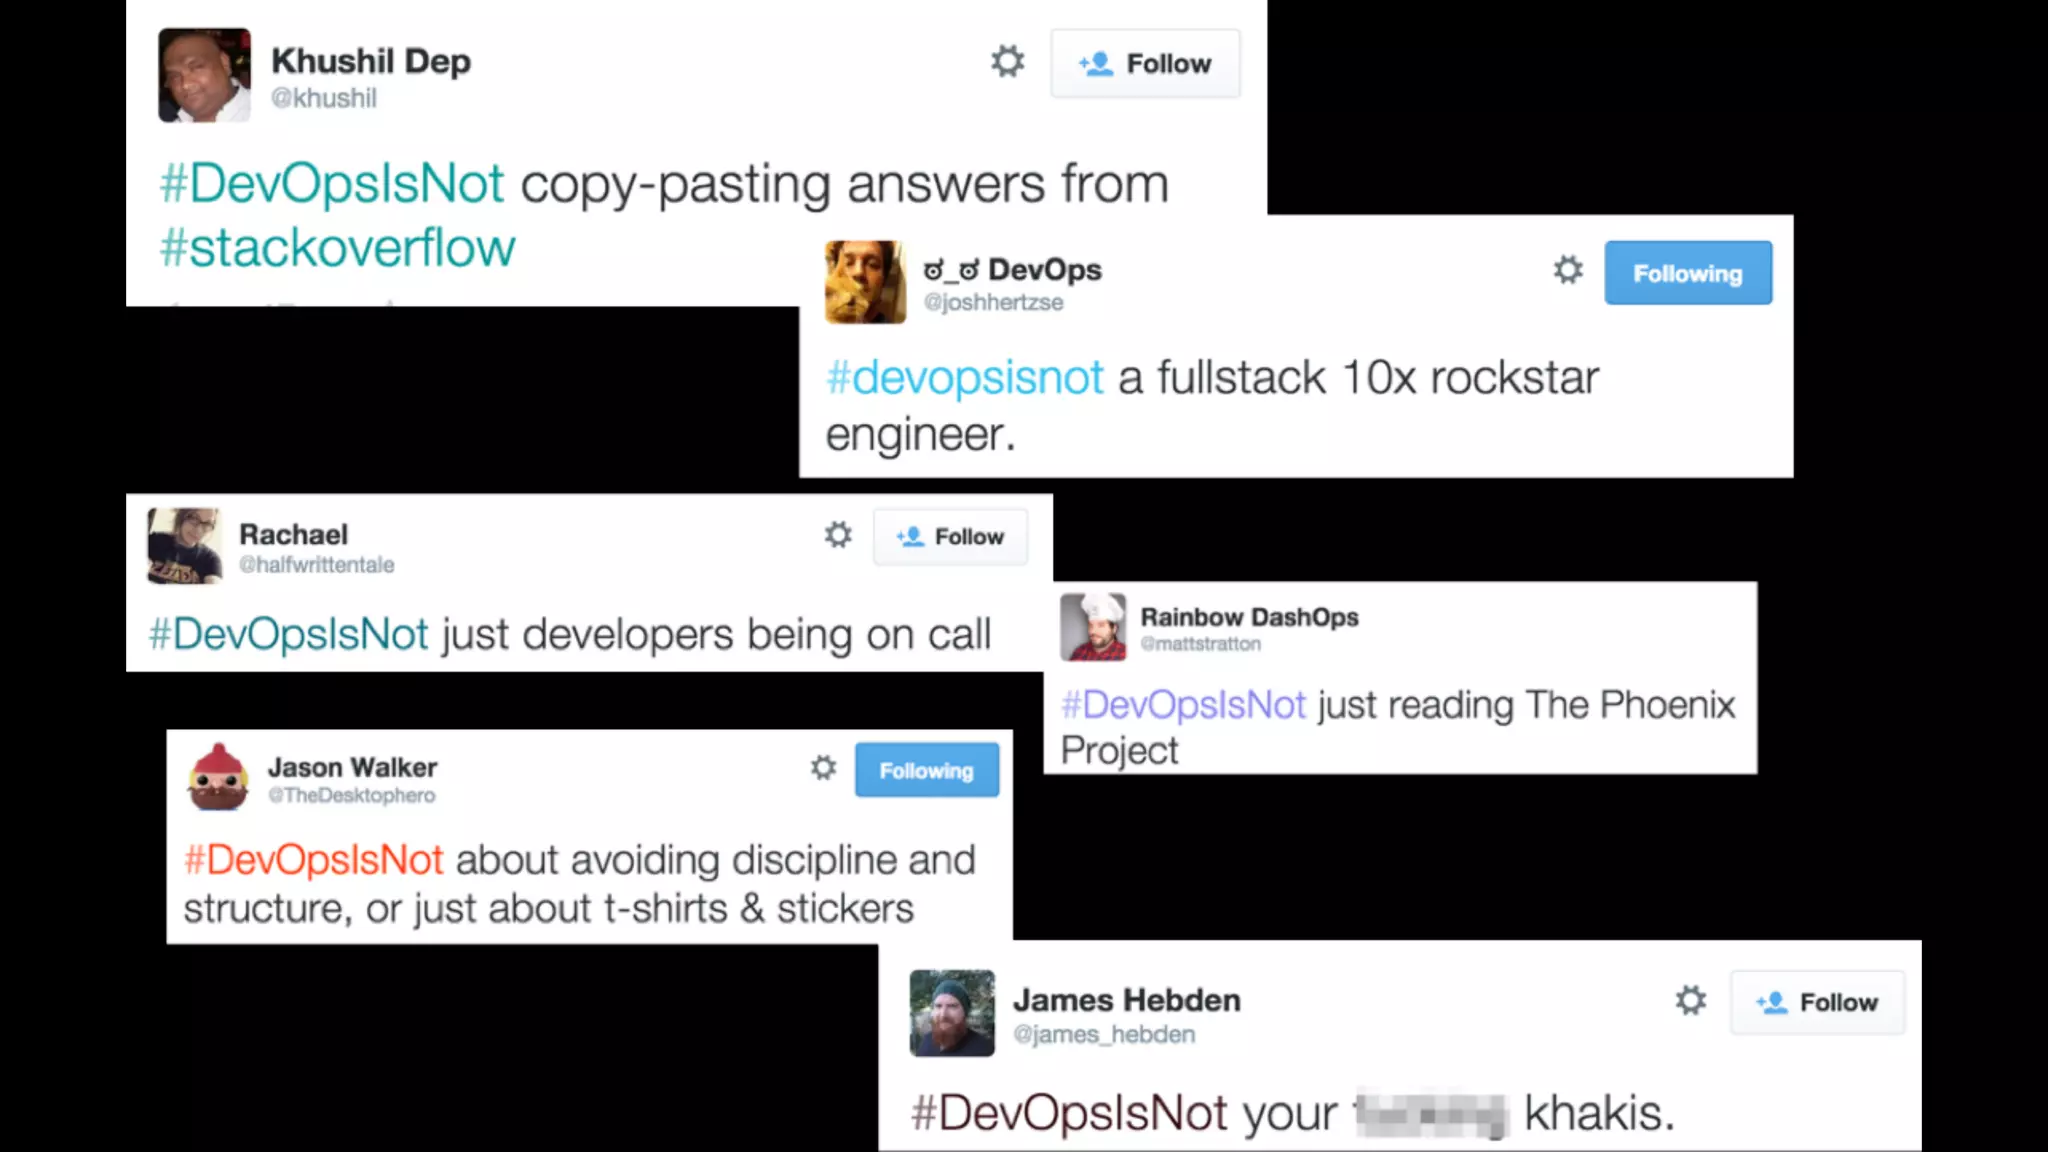
Task: Open the orange #DevOpsIsNot hashtag in Jason Walker's tweet
Action: pyautogui.click(x=313, y=860)
